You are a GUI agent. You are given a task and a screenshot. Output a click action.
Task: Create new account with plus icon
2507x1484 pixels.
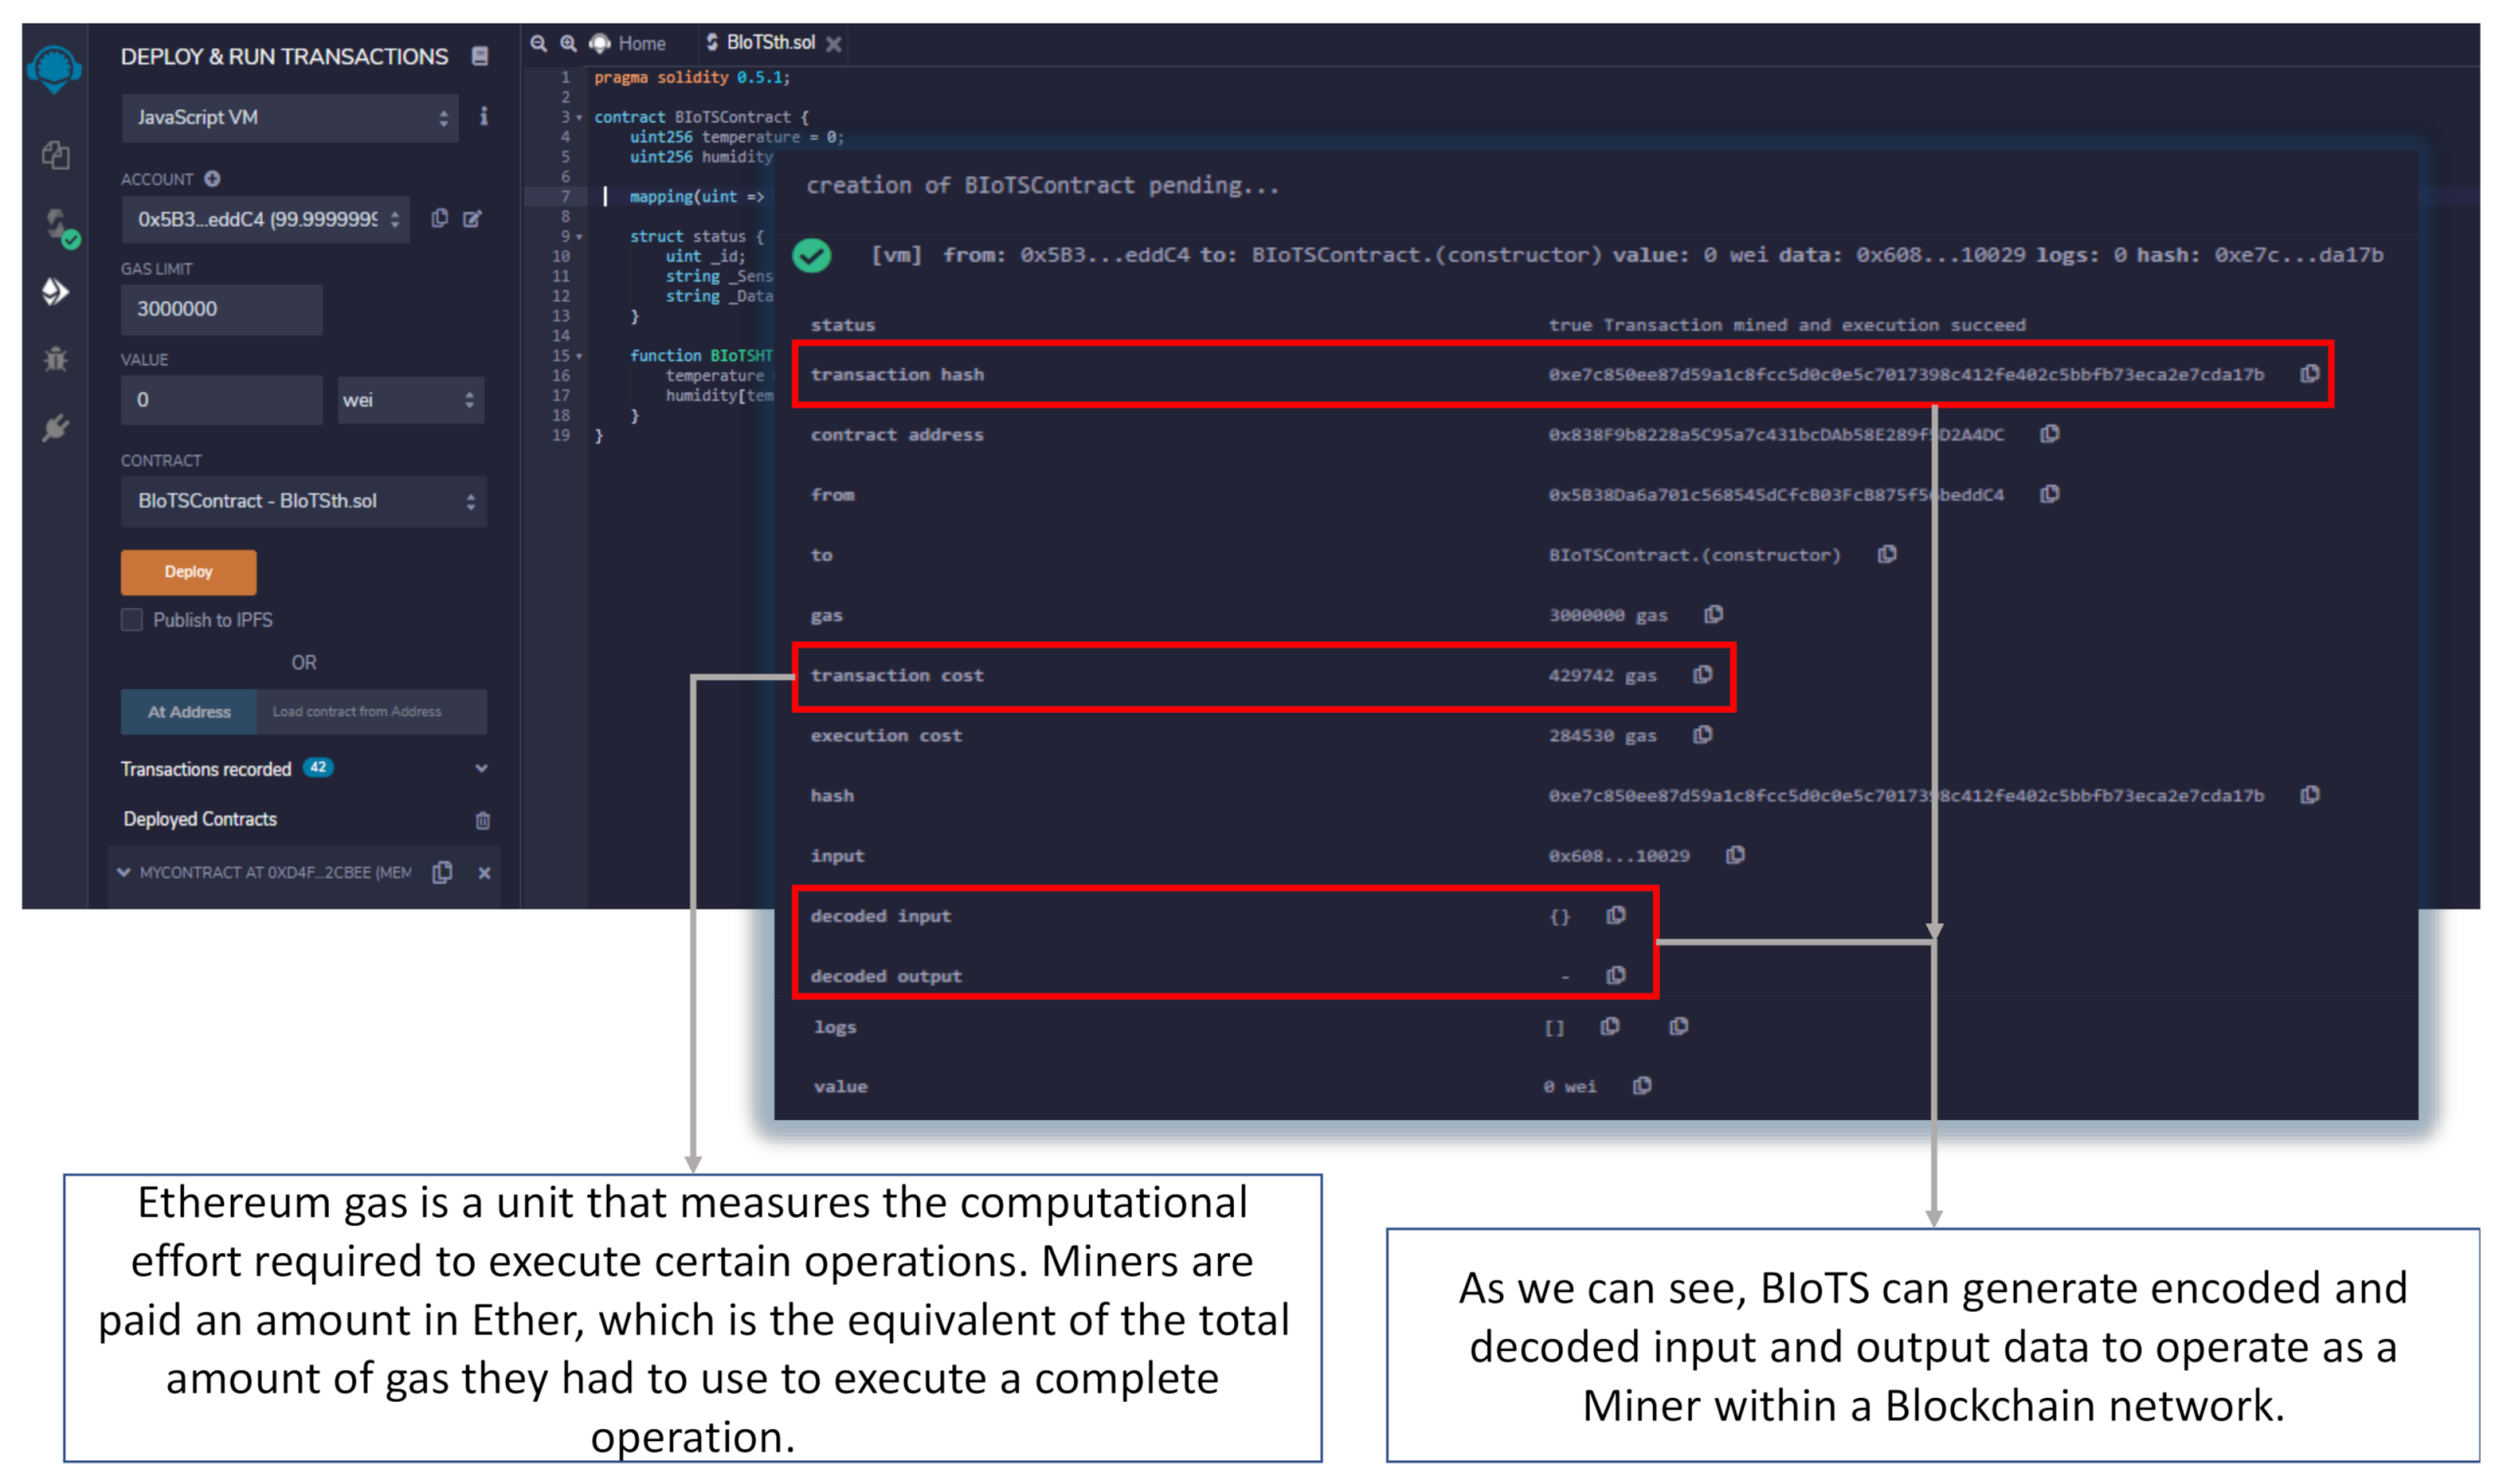click(x=212, y=179)
